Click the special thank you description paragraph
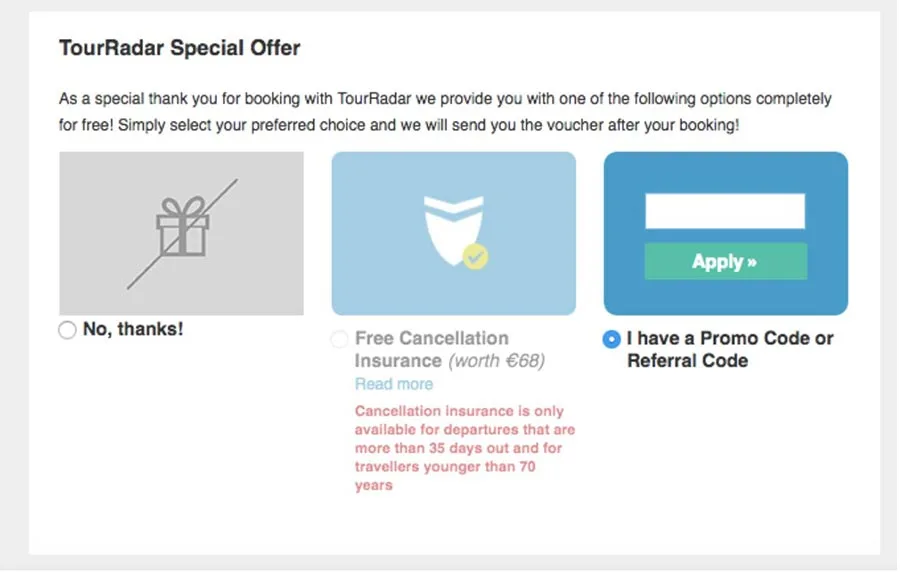Screen dimensions: 900x572 (445, 113)
